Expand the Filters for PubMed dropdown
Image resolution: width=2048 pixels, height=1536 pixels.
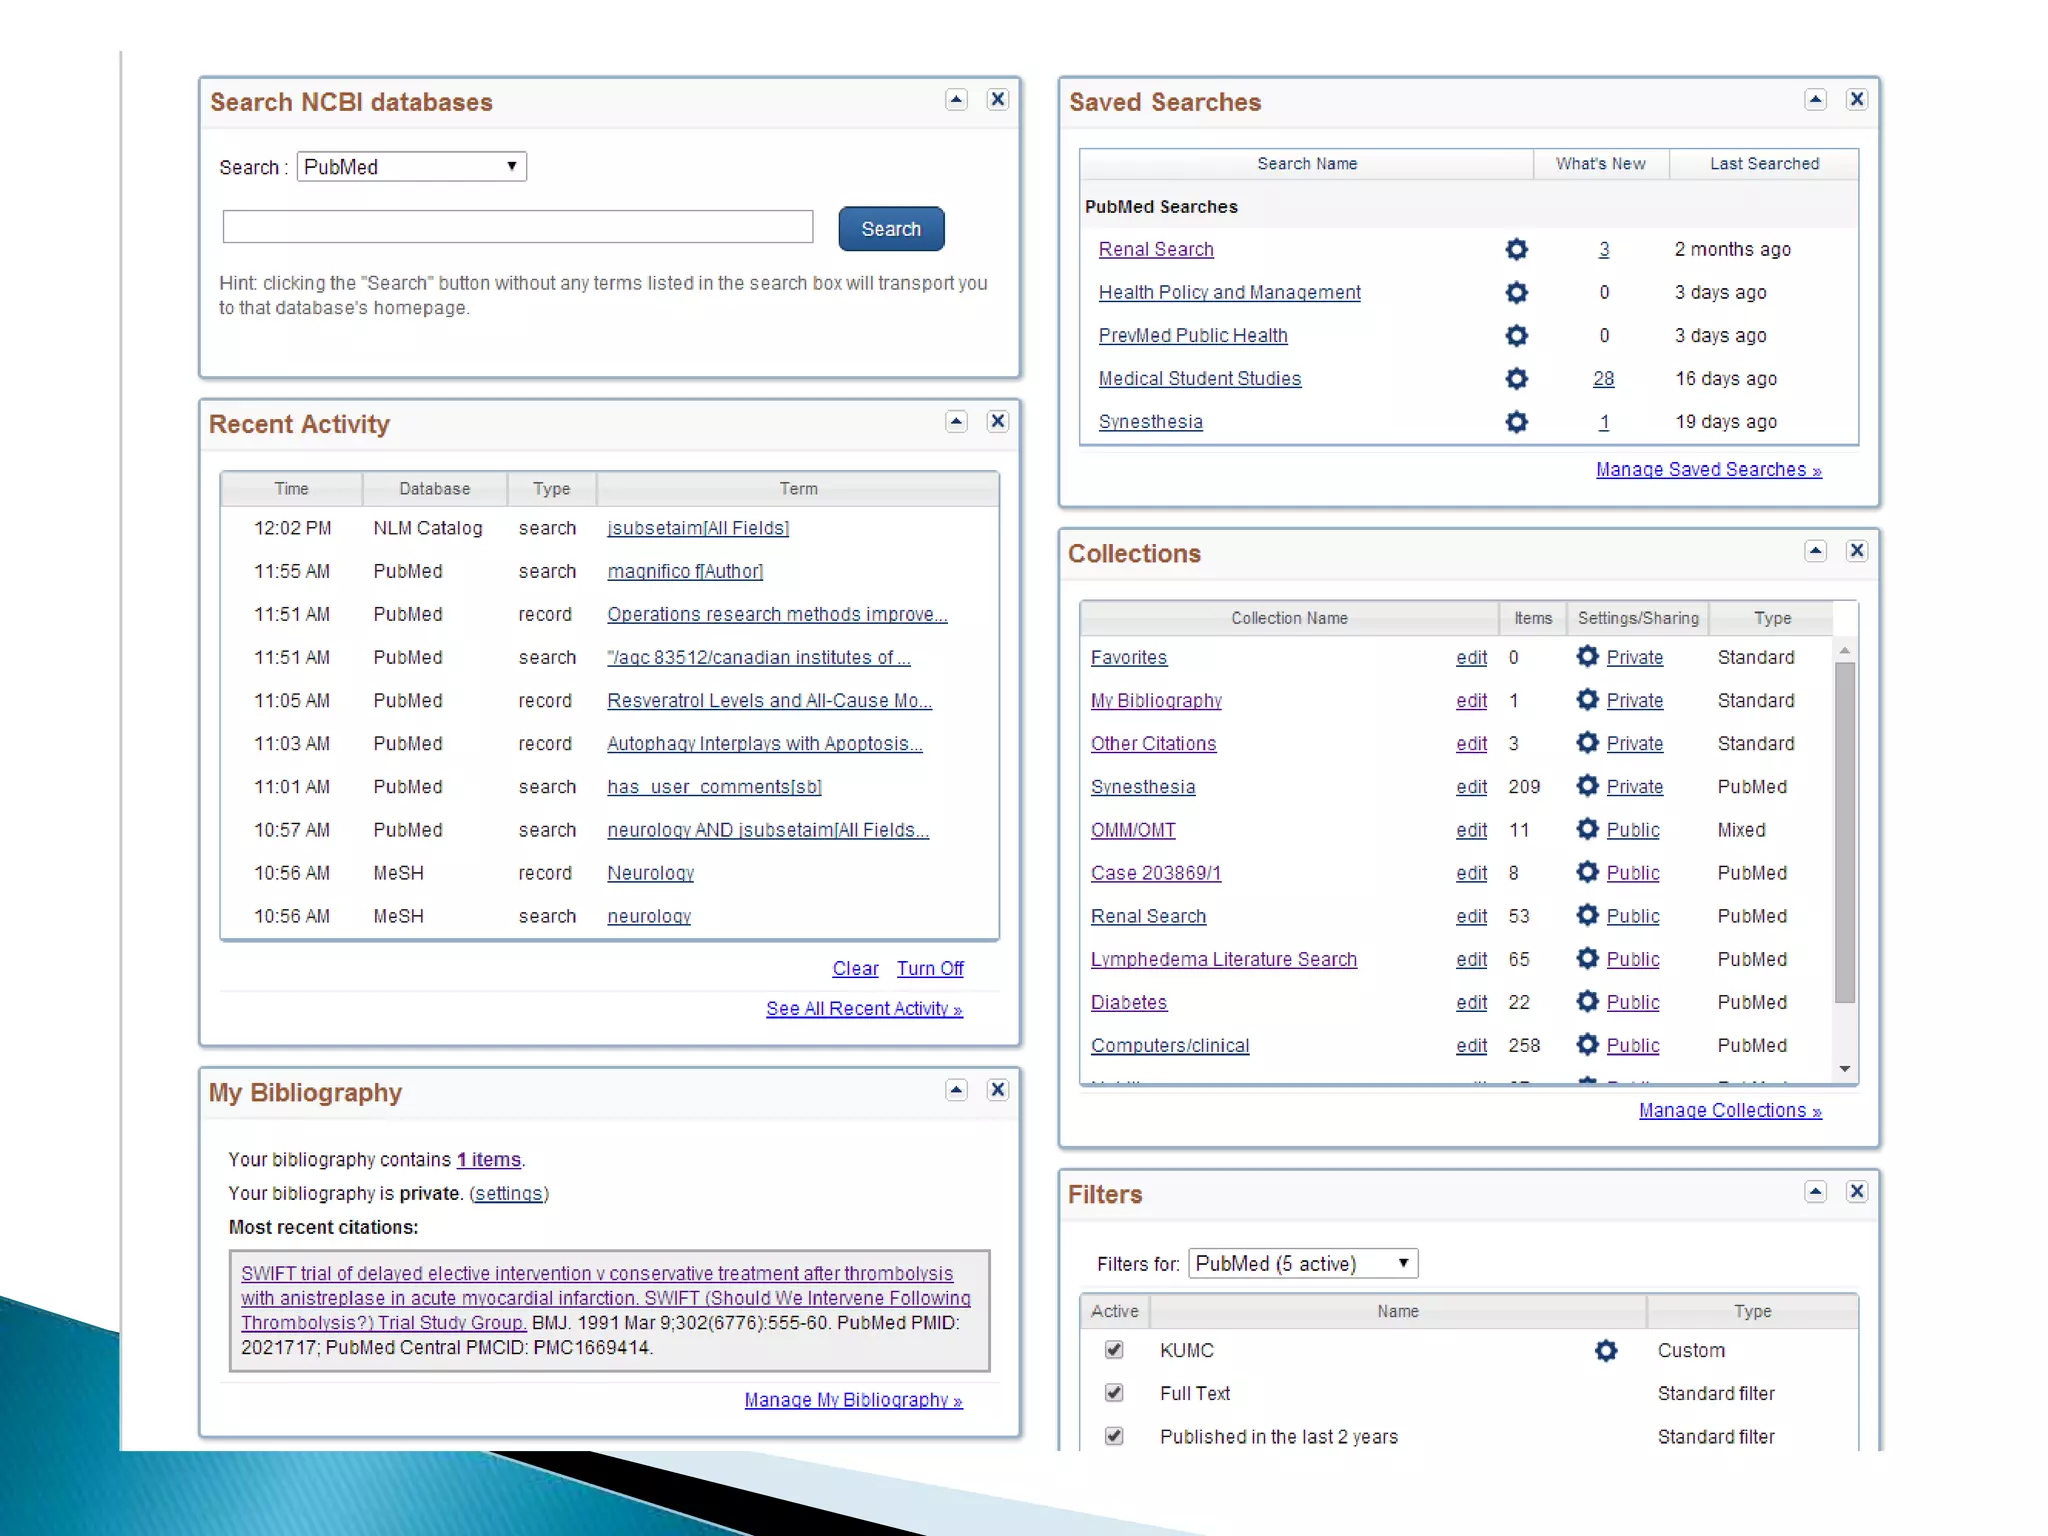click(x=1302, y=1263)
